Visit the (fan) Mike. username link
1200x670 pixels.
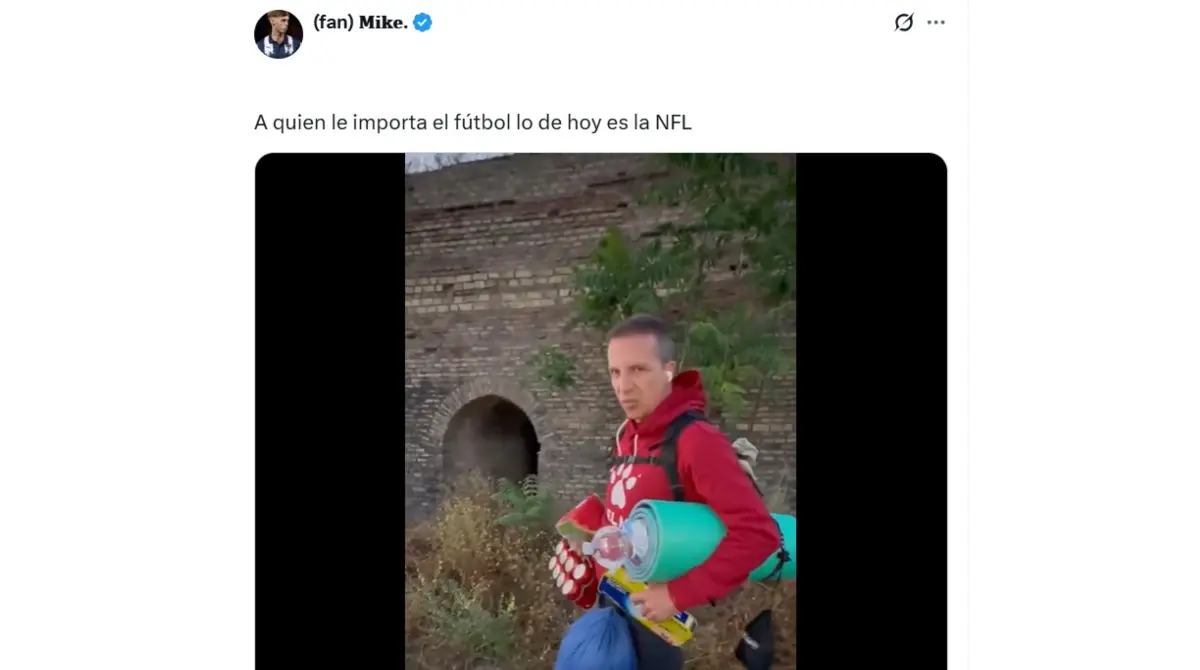(360, 22)
